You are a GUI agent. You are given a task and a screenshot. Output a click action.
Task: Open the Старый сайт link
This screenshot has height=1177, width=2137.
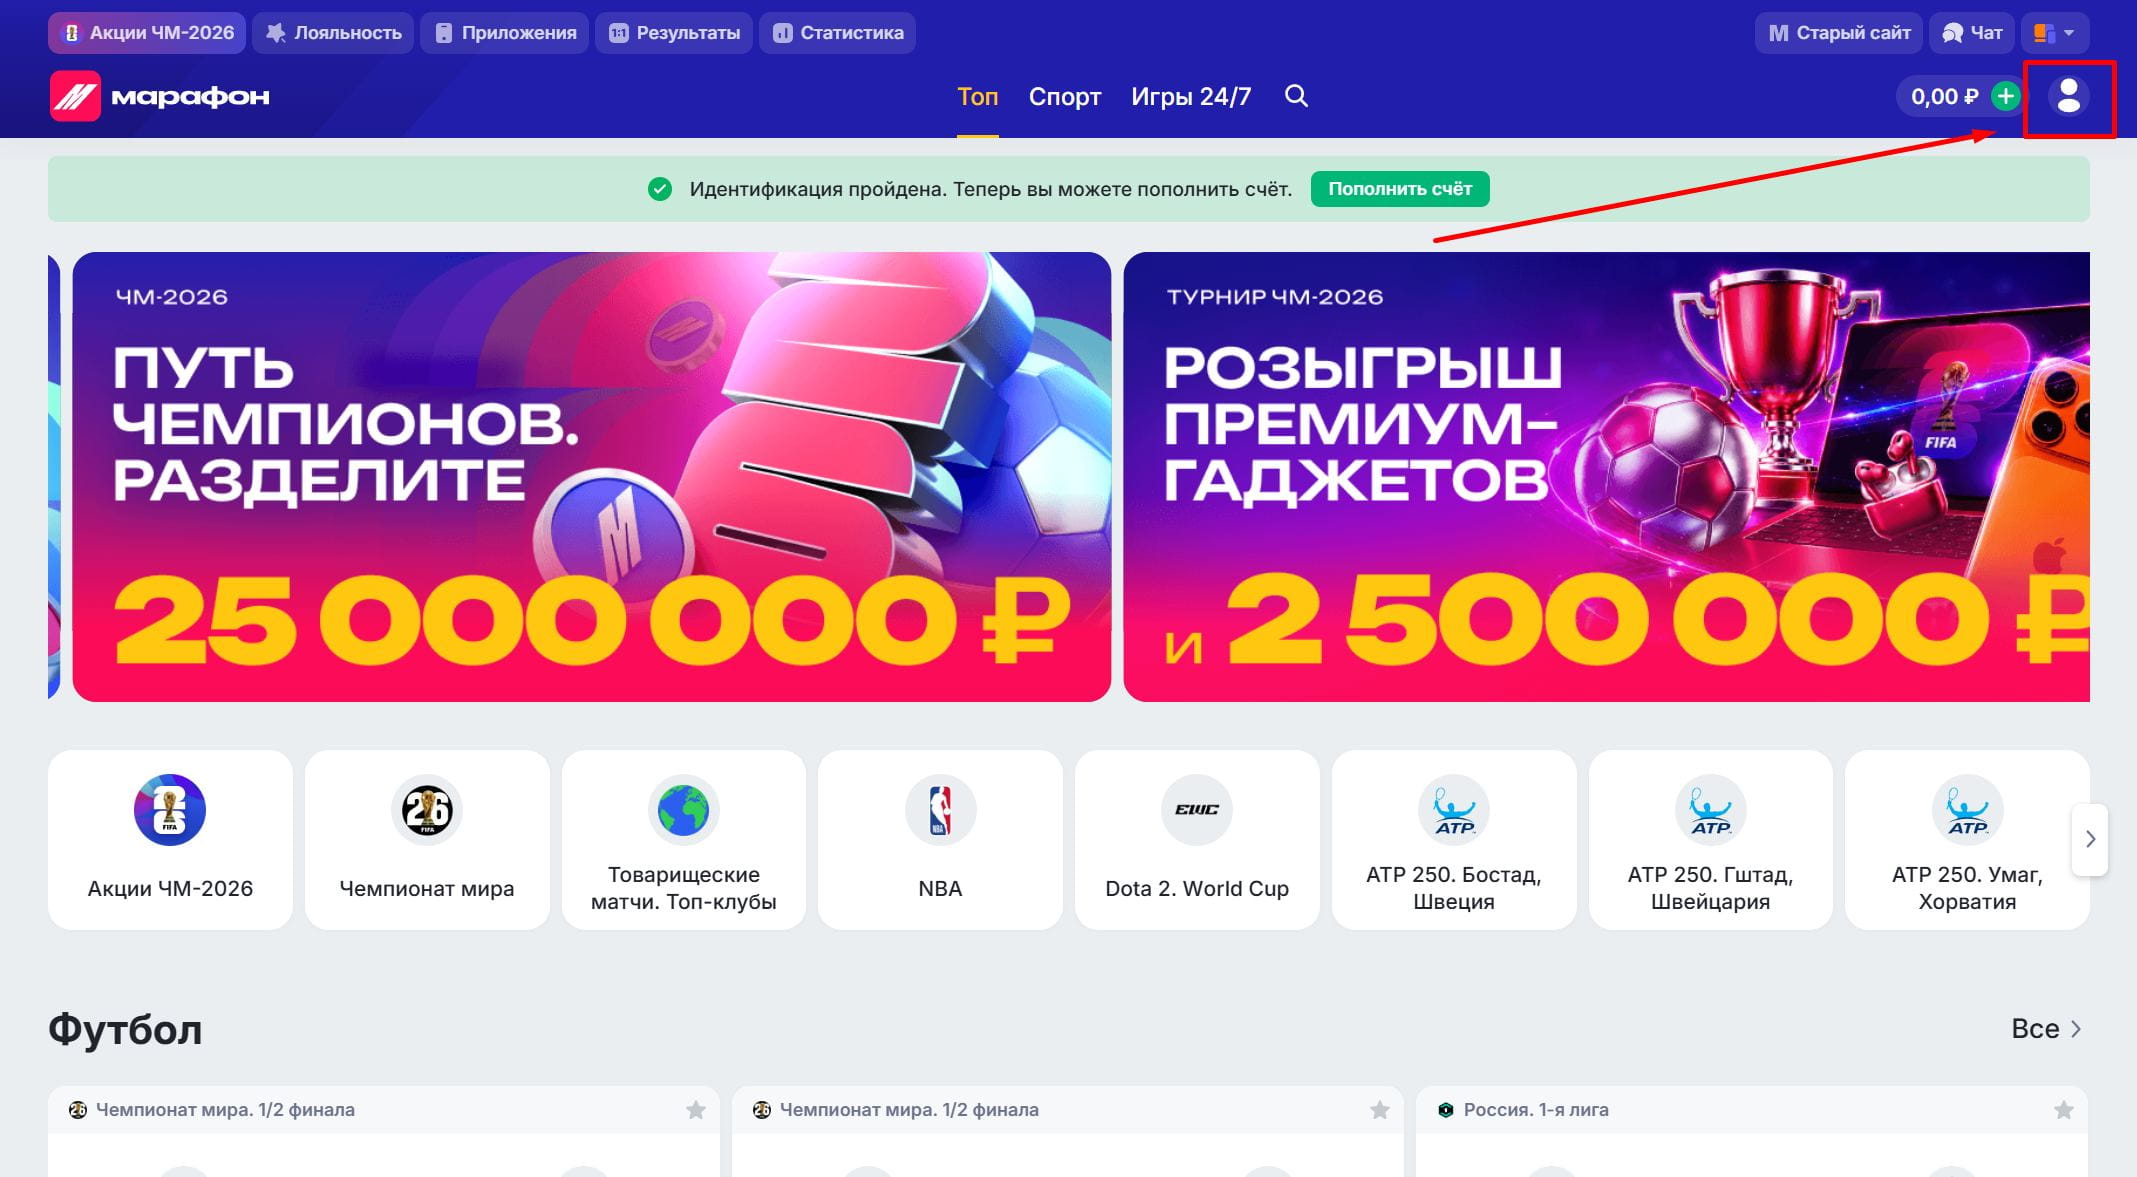click(x=1840, y=33)
